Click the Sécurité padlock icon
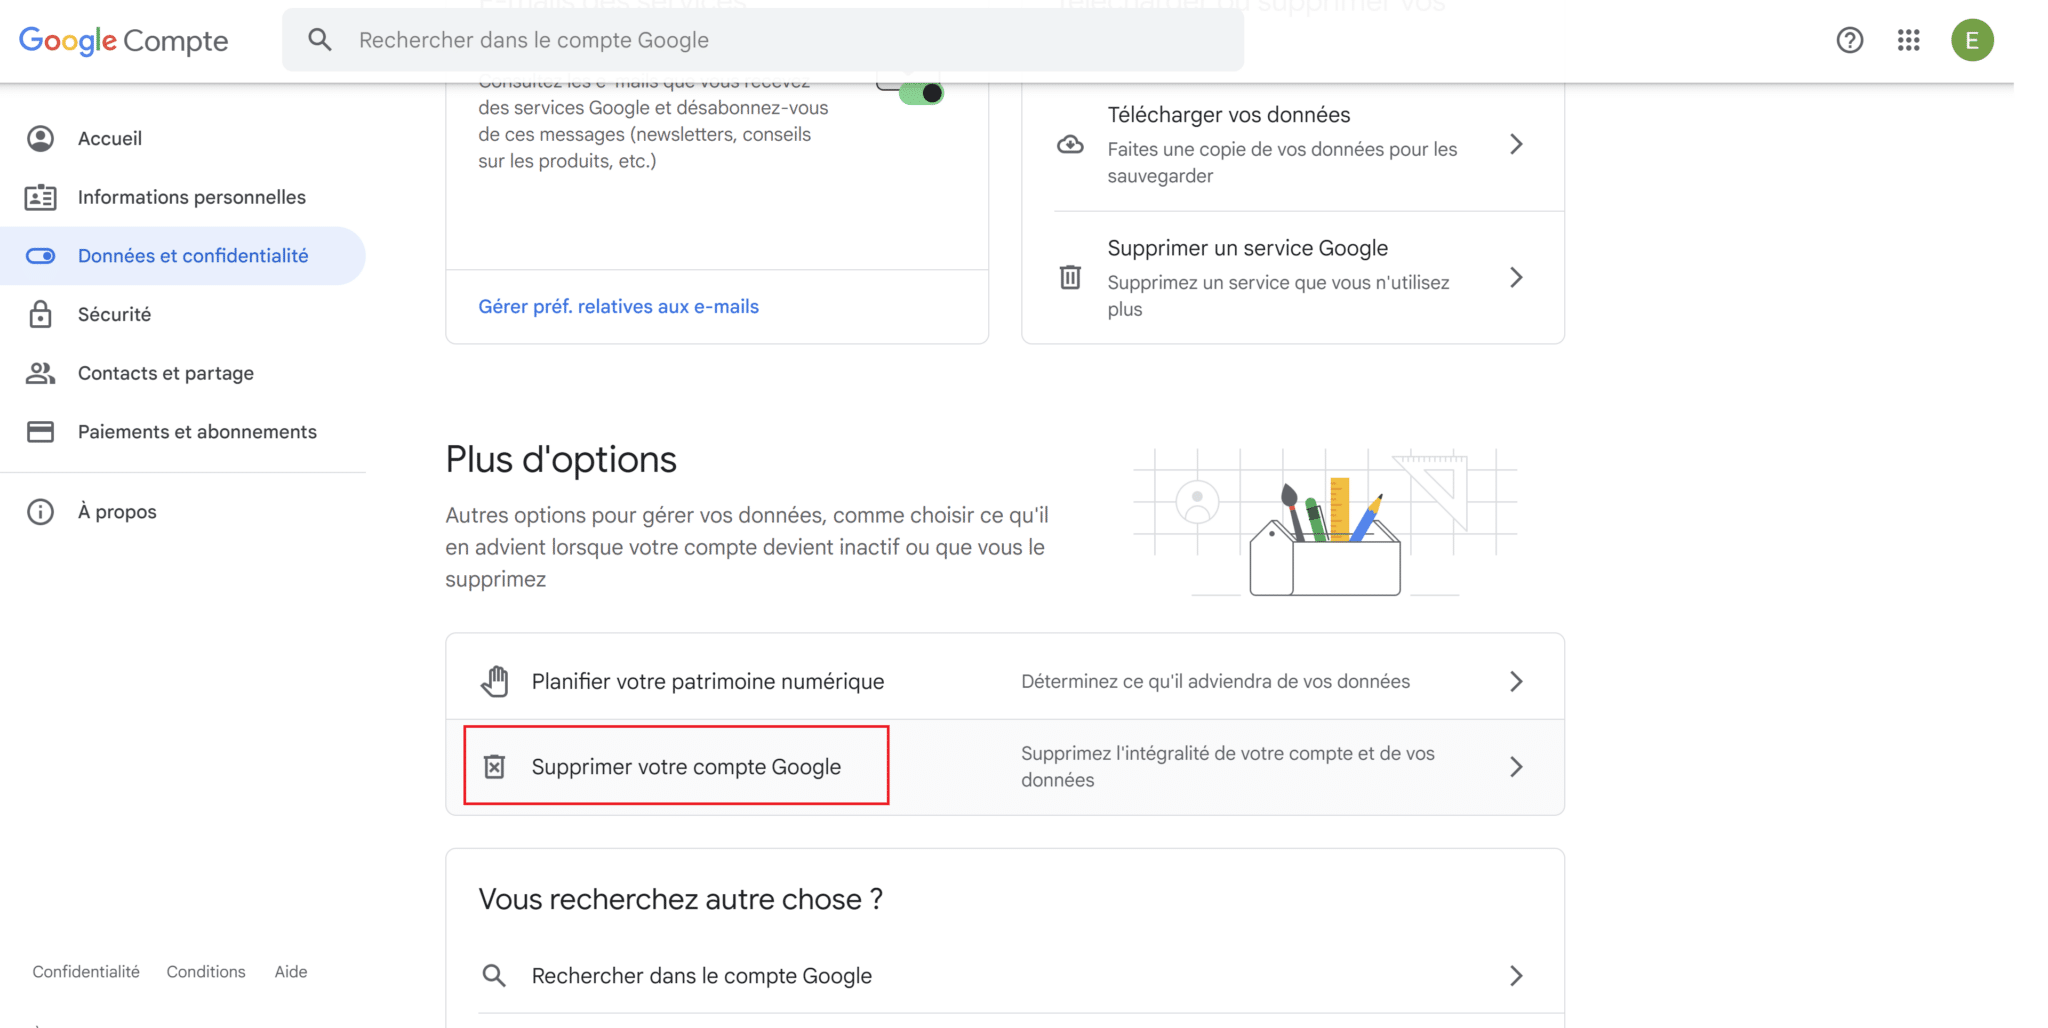2048x1028 pixels. click(40, 314)
